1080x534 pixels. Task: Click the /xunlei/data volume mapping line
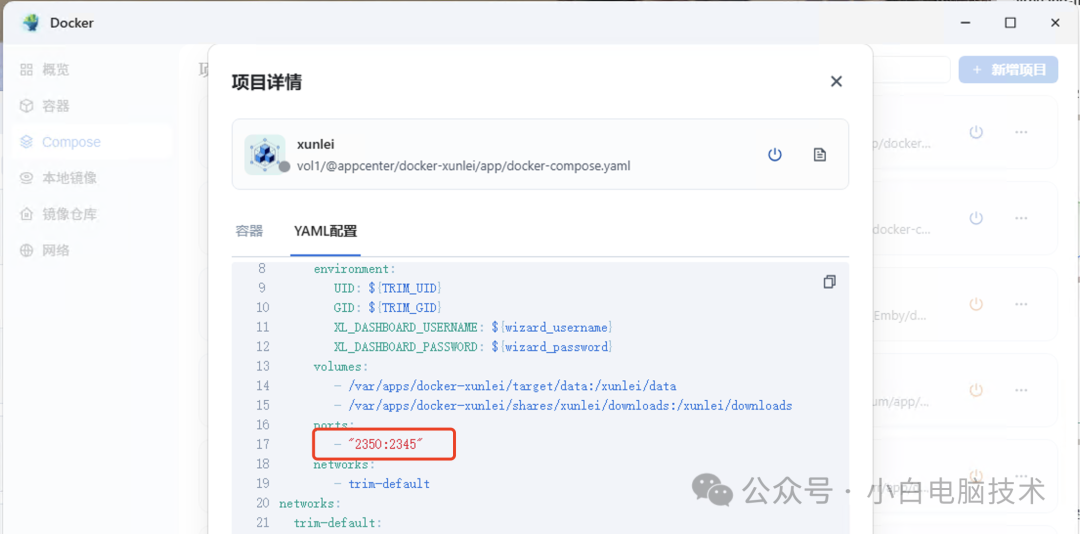[x=505, y=386]
